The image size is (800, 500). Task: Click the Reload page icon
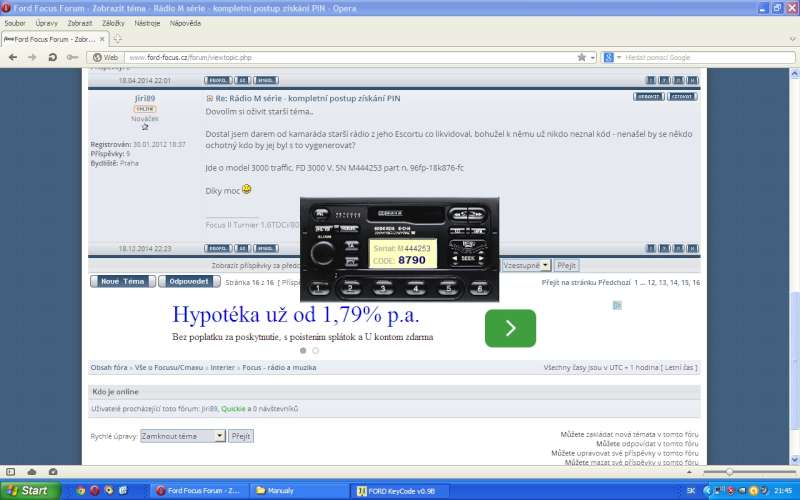53,57
